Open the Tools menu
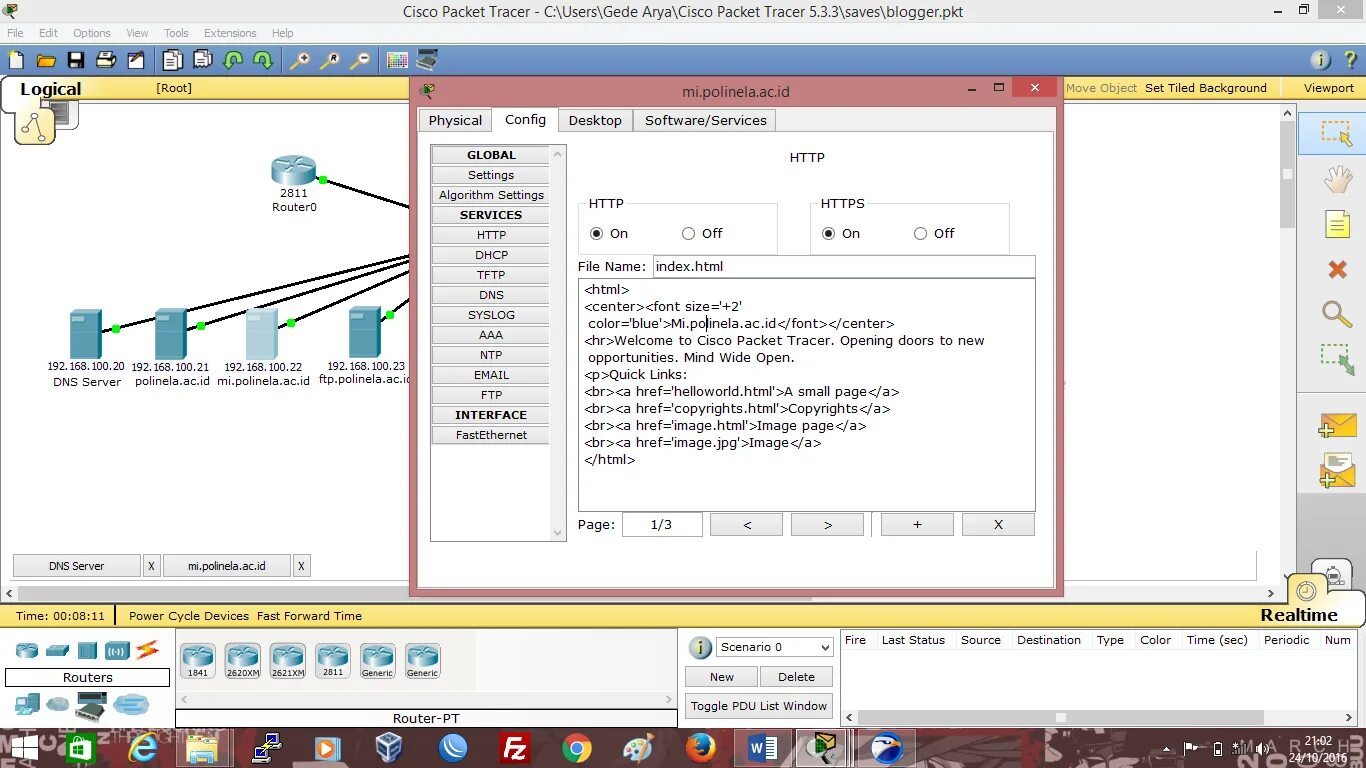 tap(176, 33)
